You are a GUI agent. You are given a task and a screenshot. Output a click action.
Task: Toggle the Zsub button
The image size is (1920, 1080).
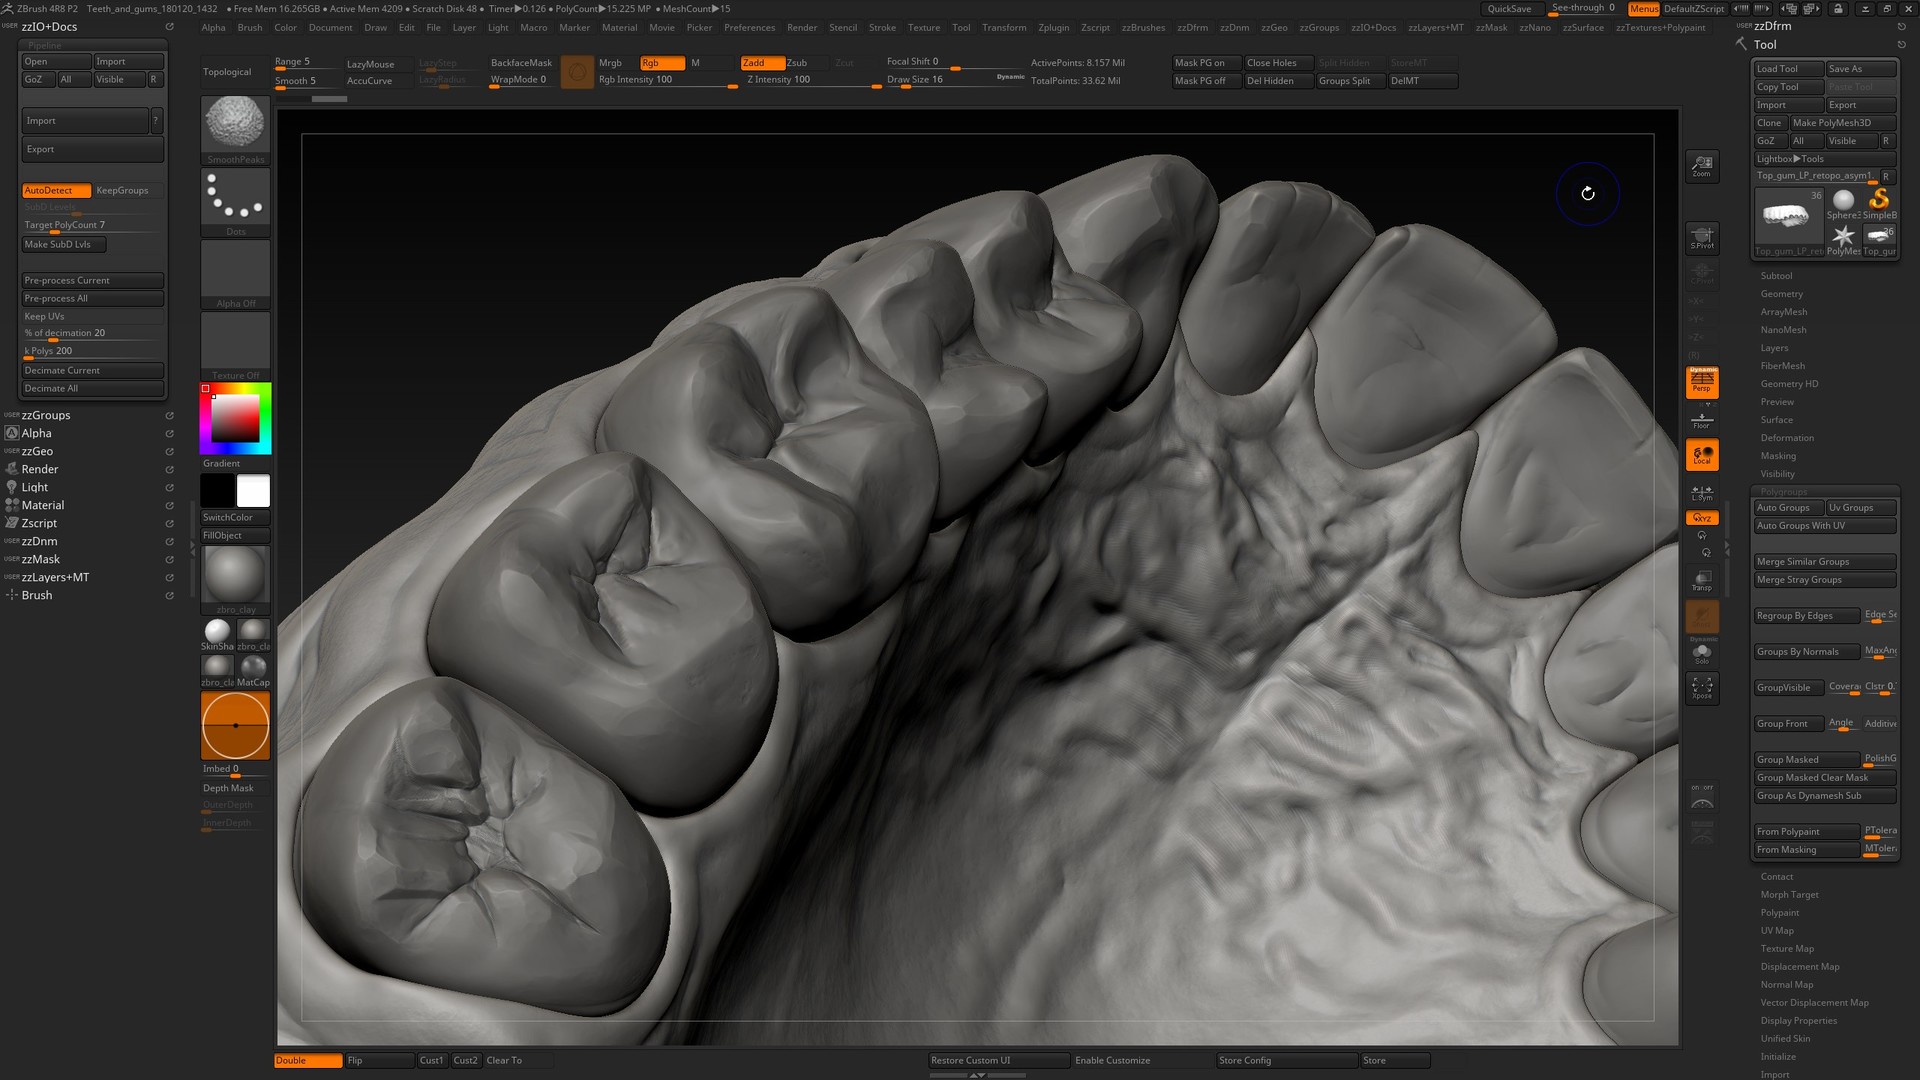[x=805, y=63]
